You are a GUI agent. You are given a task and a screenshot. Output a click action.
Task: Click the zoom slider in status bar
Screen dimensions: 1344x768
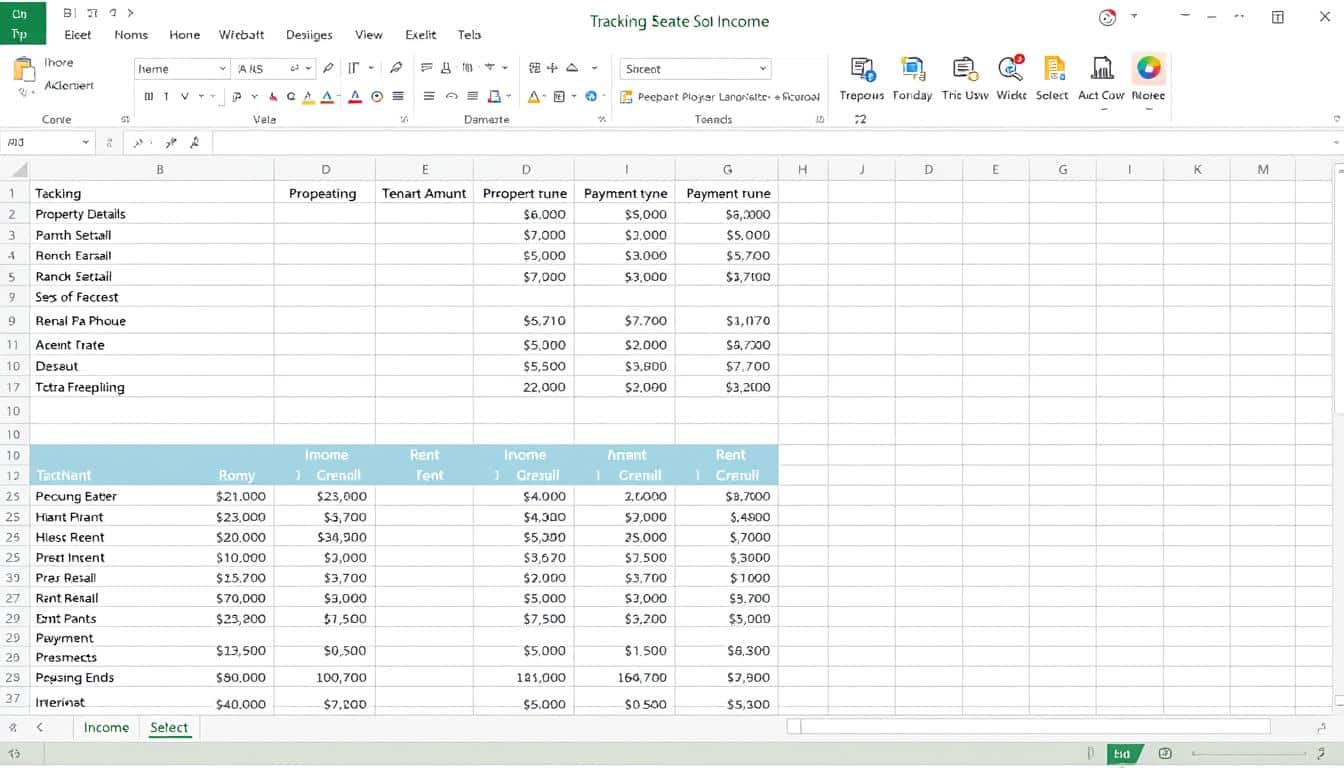1250,753
